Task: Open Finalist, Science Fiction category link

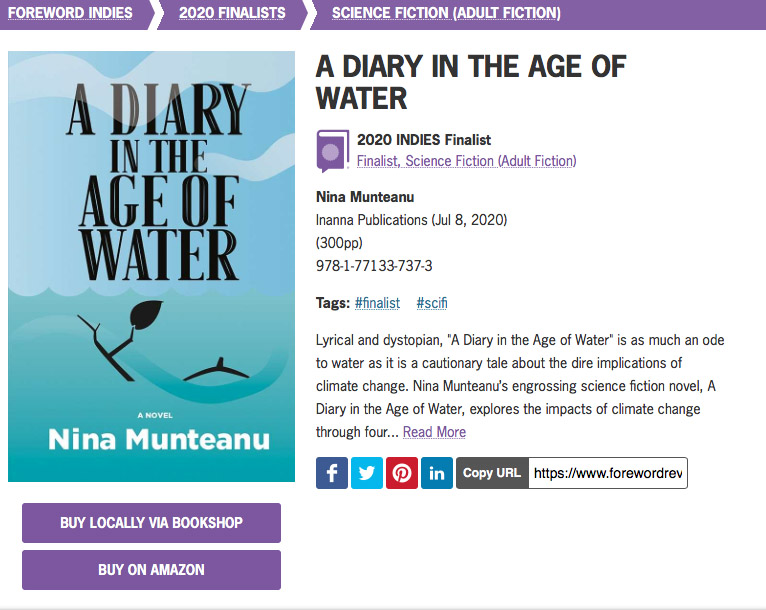Action: (466, 160)
